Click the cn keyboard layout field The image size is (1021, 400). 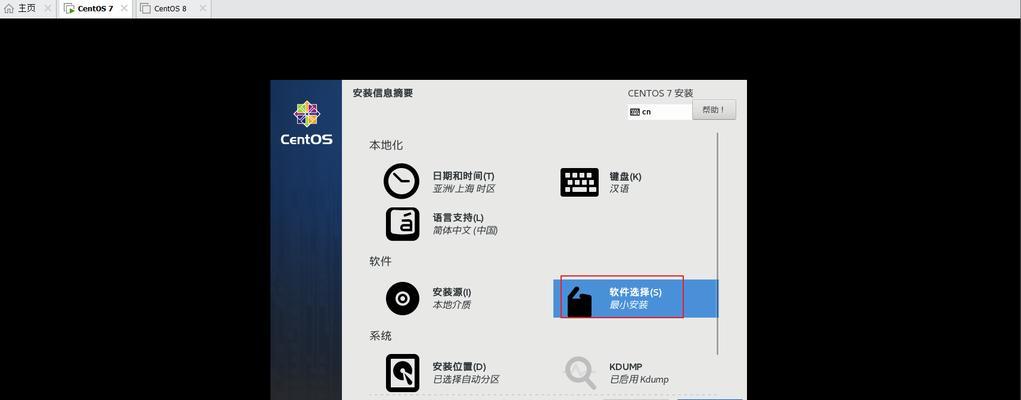click(x=660, y=111)
